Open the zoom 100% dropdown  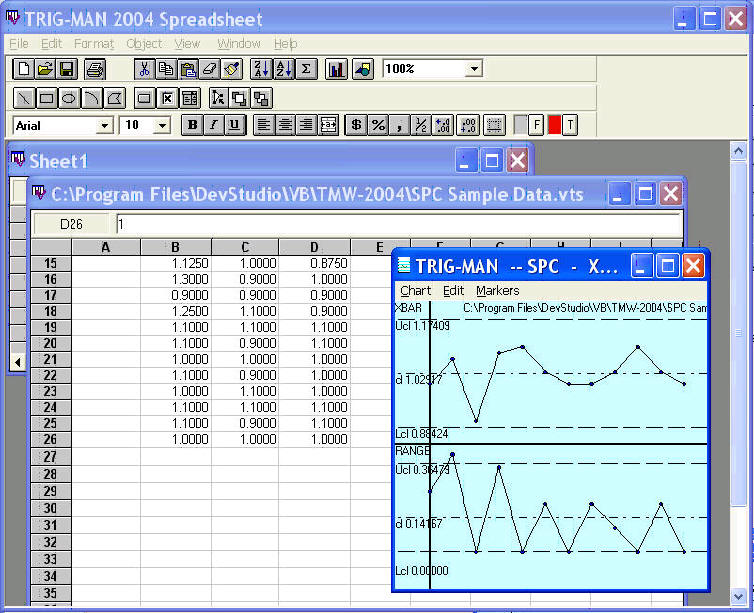point(474,69)
